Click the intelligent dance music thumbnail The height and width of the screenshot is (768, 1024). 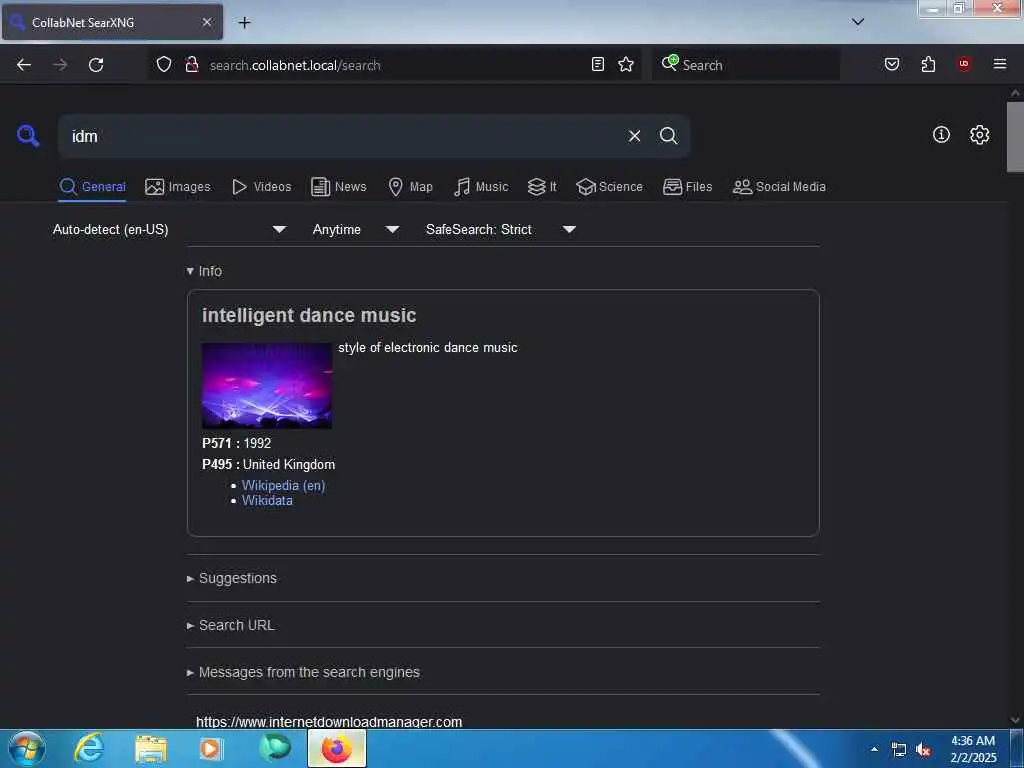266,385
